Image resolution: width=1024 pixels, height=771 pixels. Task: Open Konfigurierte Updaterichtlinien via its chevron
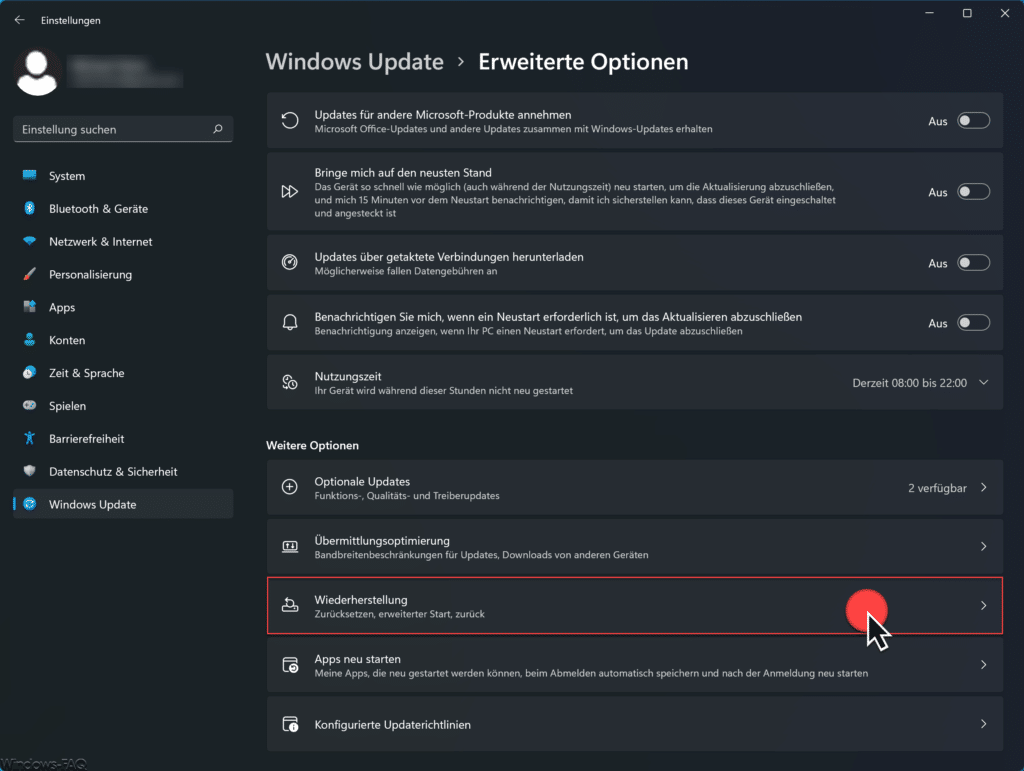(984, 724)
